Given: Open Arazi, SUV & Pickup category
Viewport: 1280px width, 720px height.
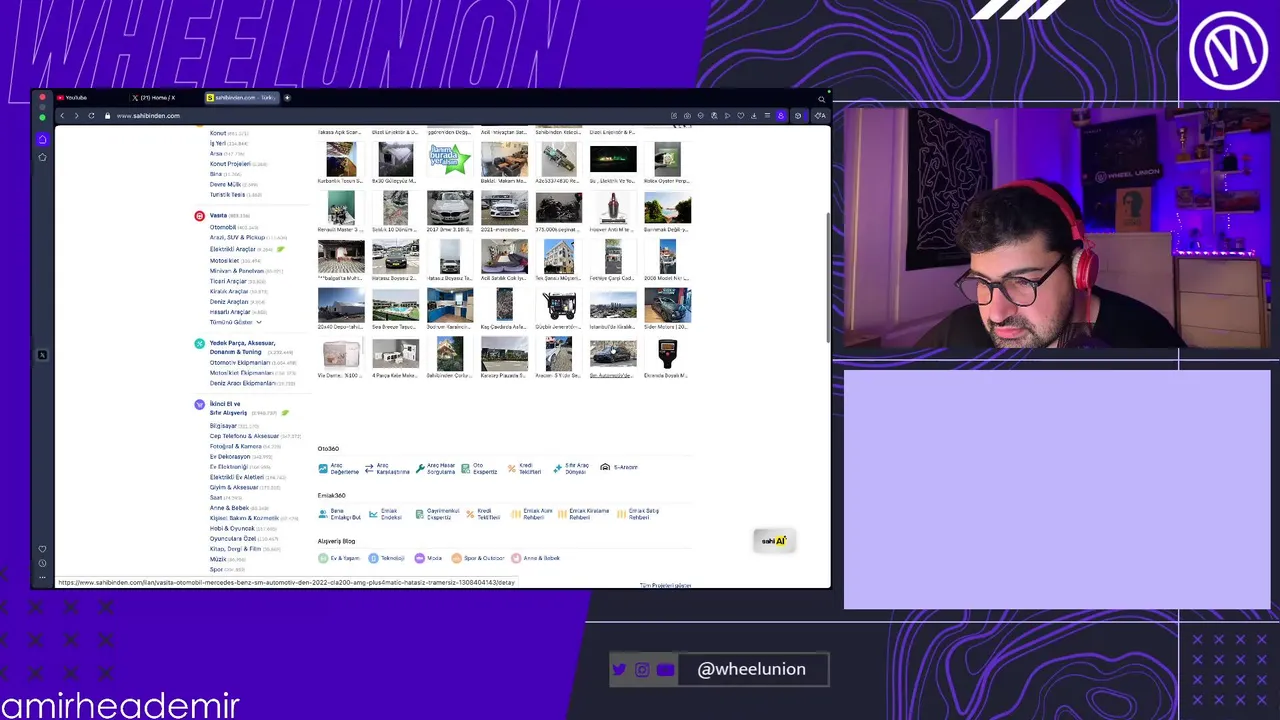Looking at the screenshot, I should (237, 238).
